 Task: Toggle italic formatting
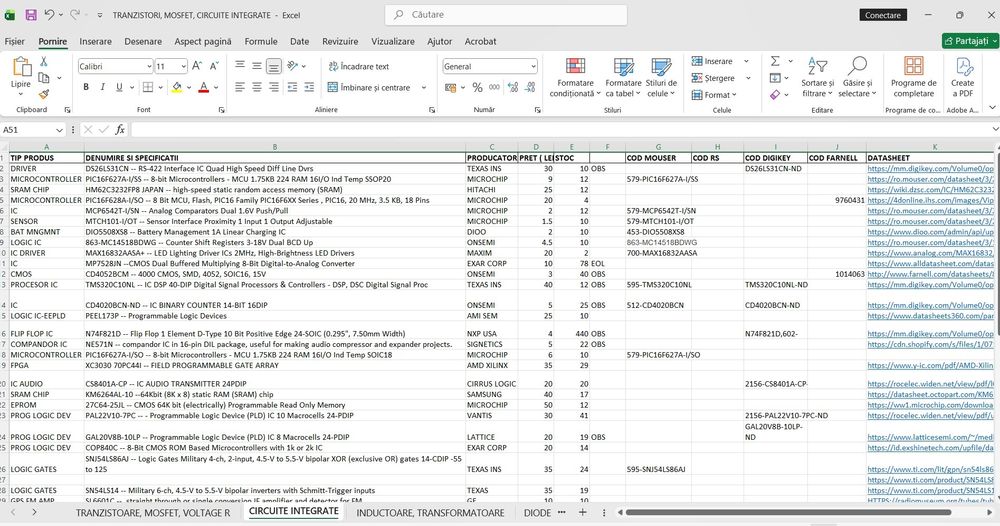(102, 87)
